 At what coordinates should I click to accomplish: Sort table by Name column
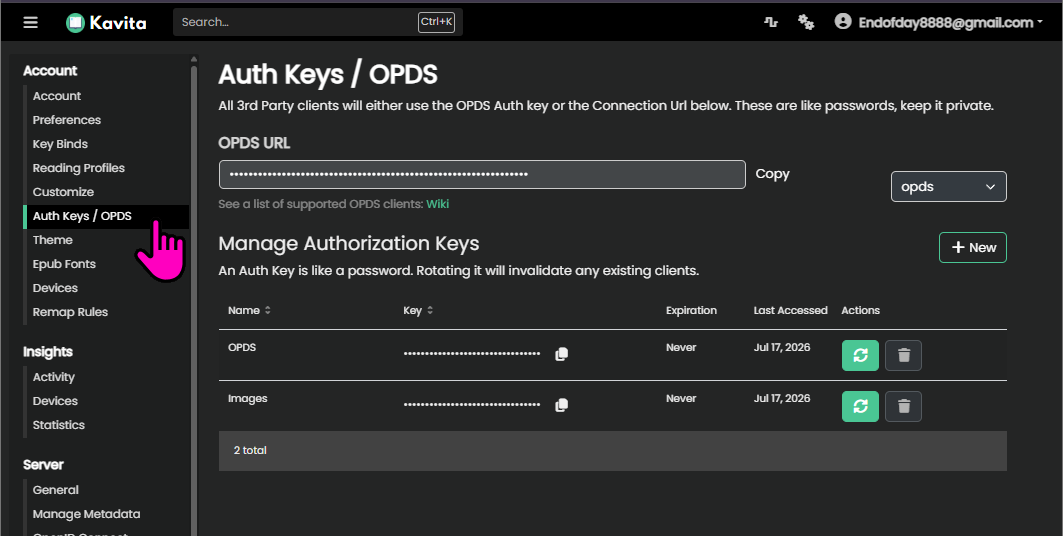pyautogui.click(x=249, y=310)
